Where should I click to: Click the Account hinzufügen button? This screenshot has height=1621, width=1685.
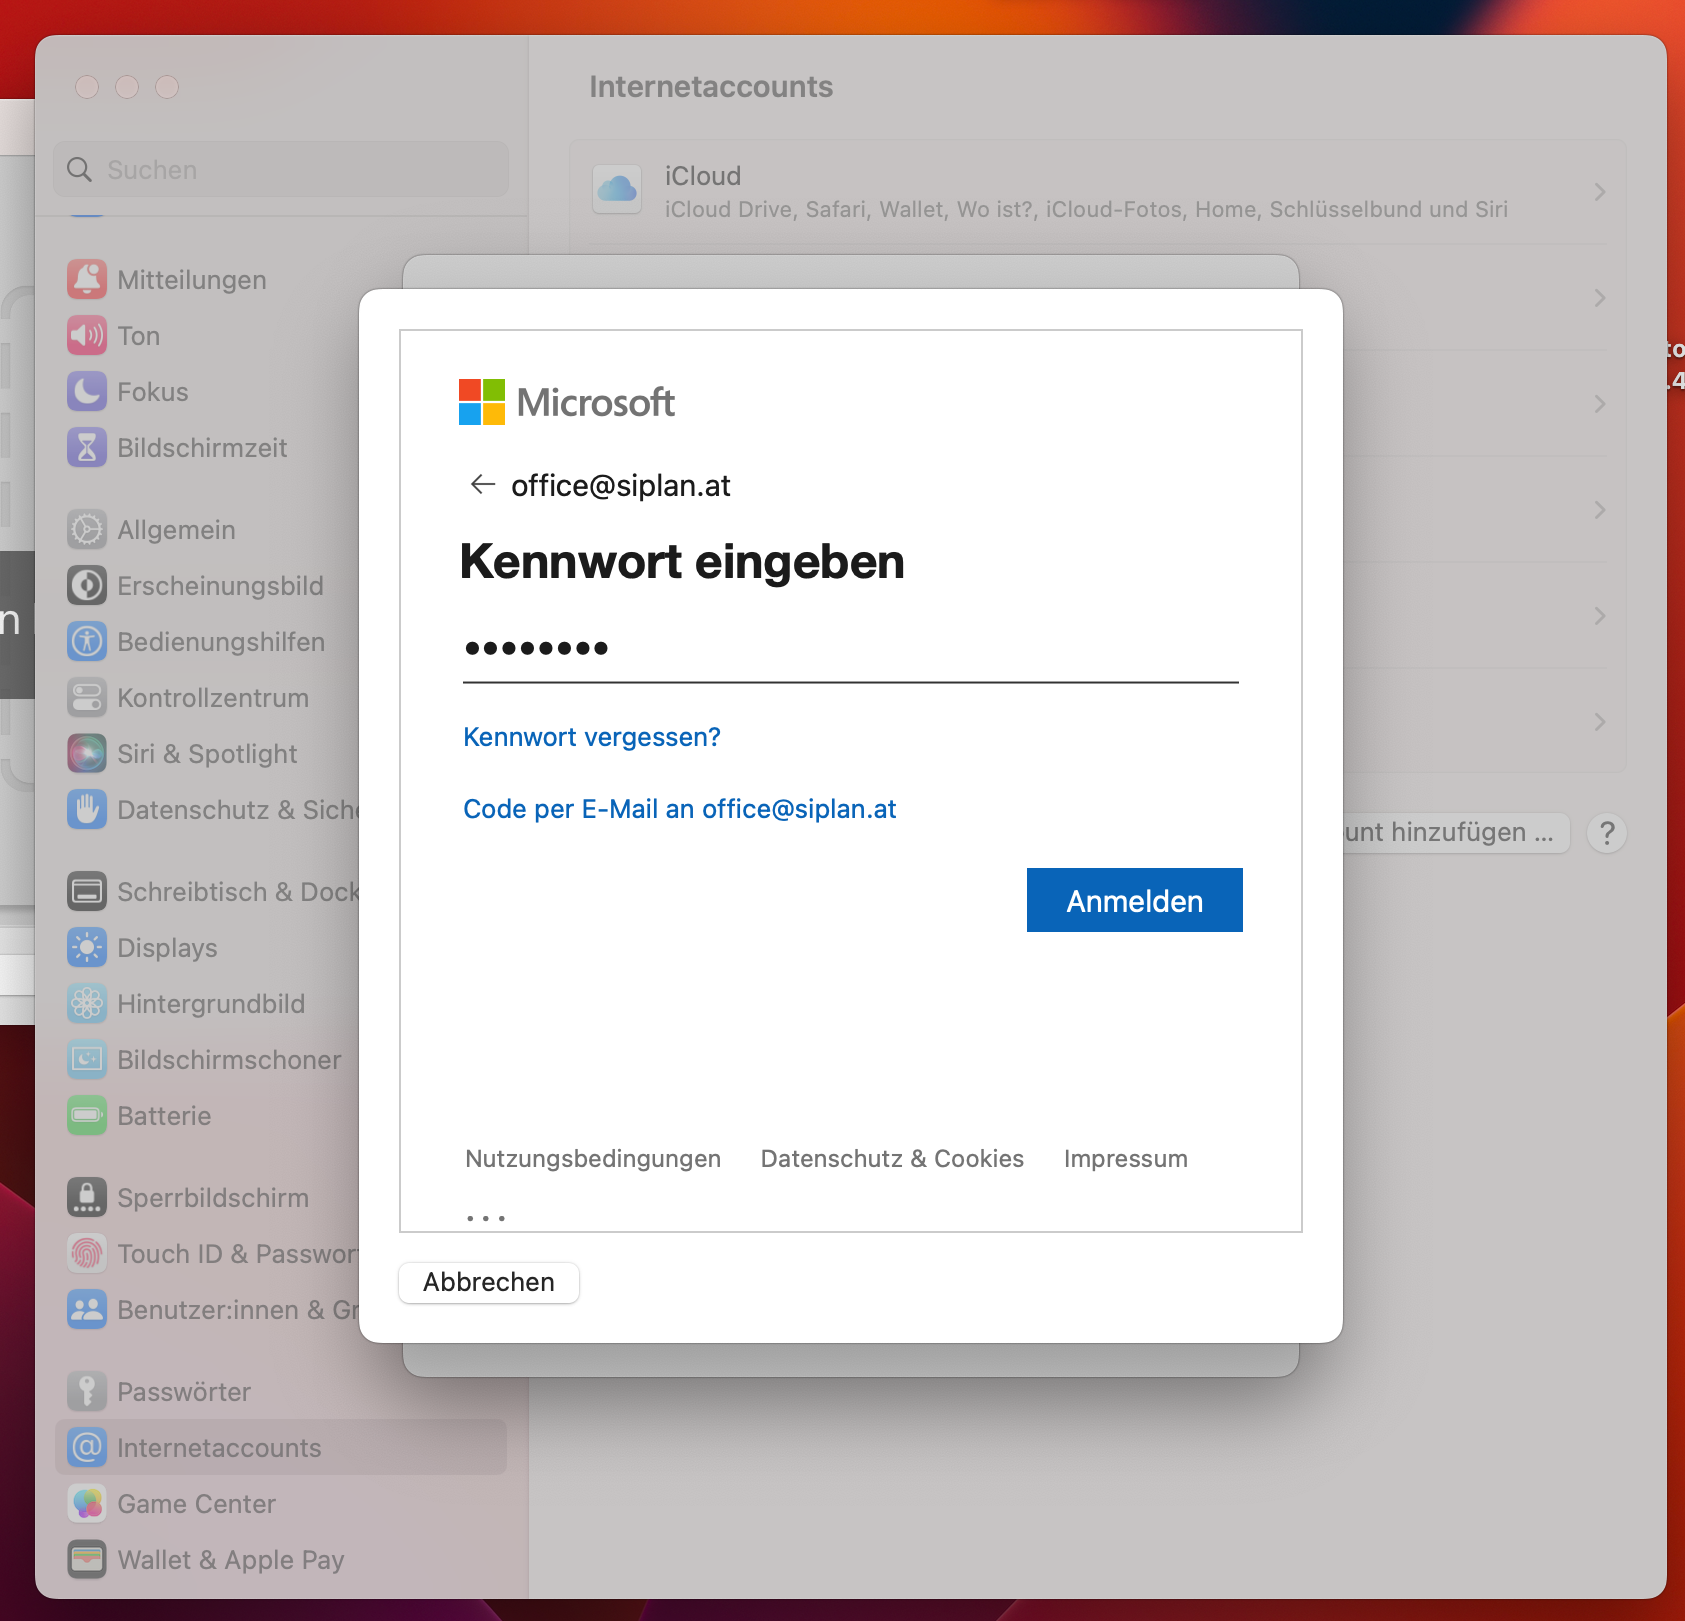(x=1455, y=832)
